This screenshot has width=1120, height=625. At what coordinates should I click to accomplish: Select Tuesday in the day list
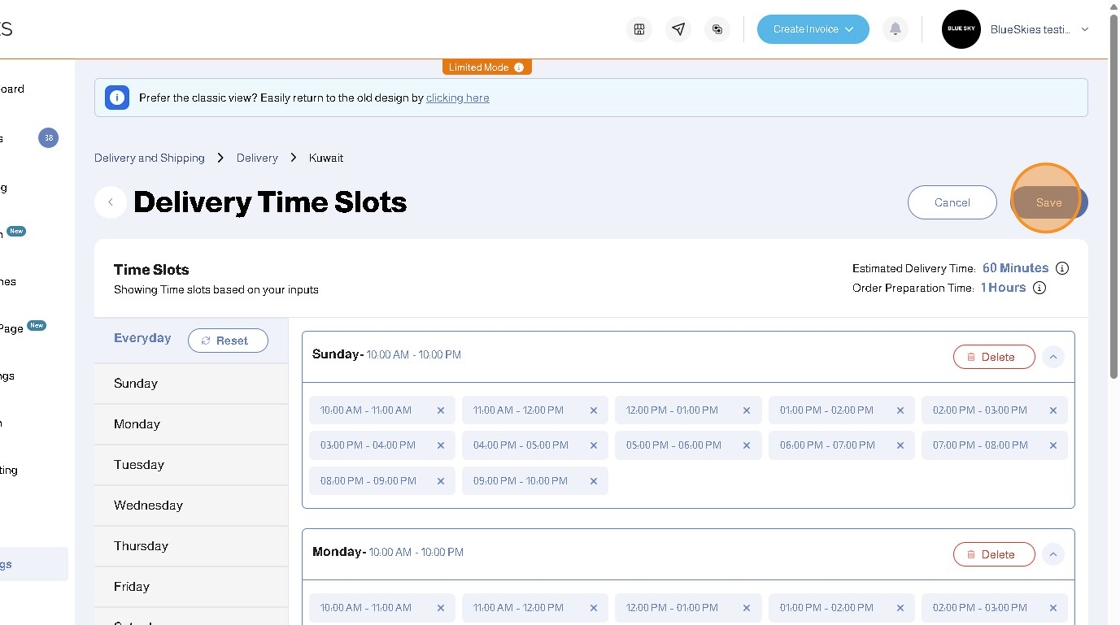191,465
